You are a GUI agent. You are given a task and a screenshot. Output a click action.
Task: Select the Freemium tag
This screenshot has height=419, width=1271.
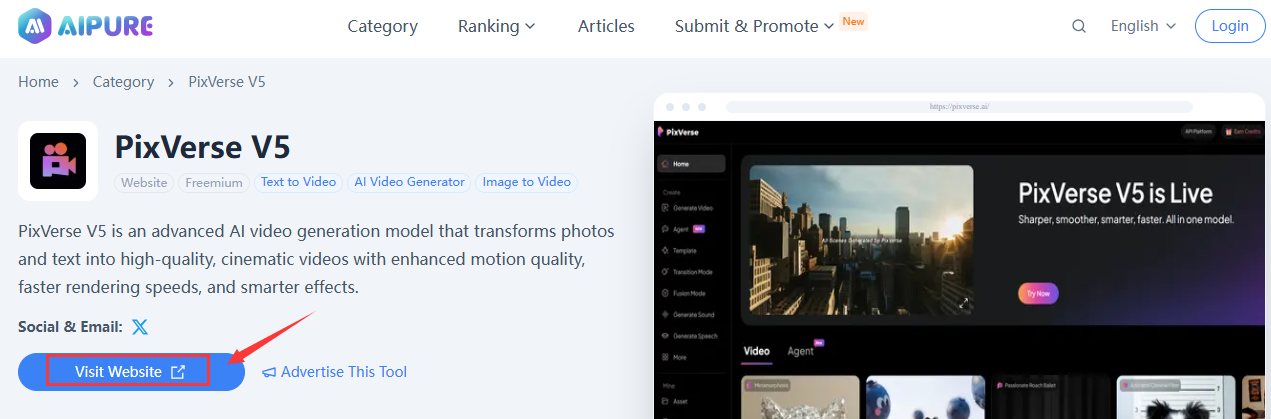214,182
